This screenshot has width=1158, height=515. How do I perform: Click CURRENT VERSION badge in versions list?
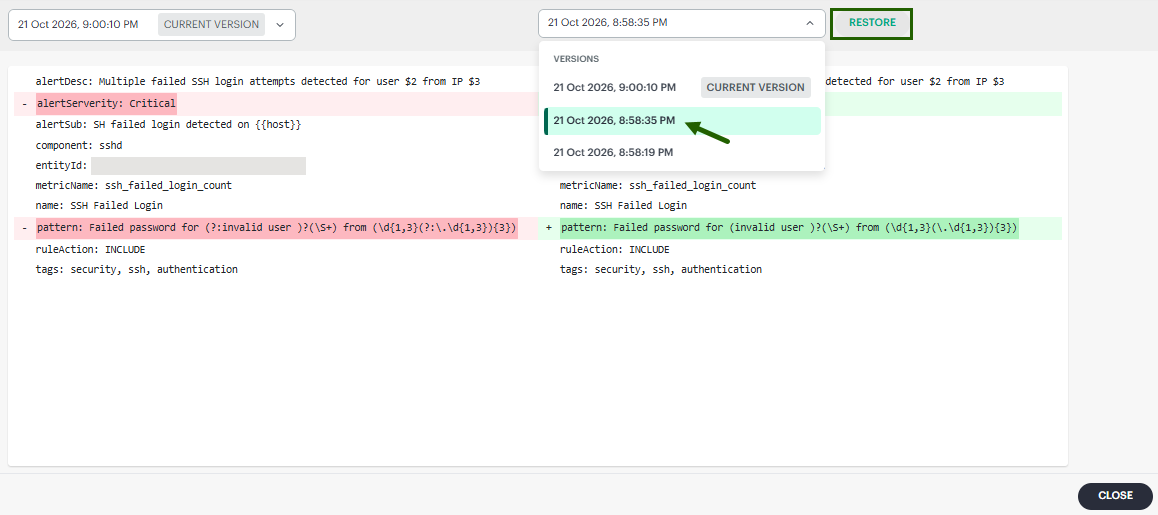(756, 87)
